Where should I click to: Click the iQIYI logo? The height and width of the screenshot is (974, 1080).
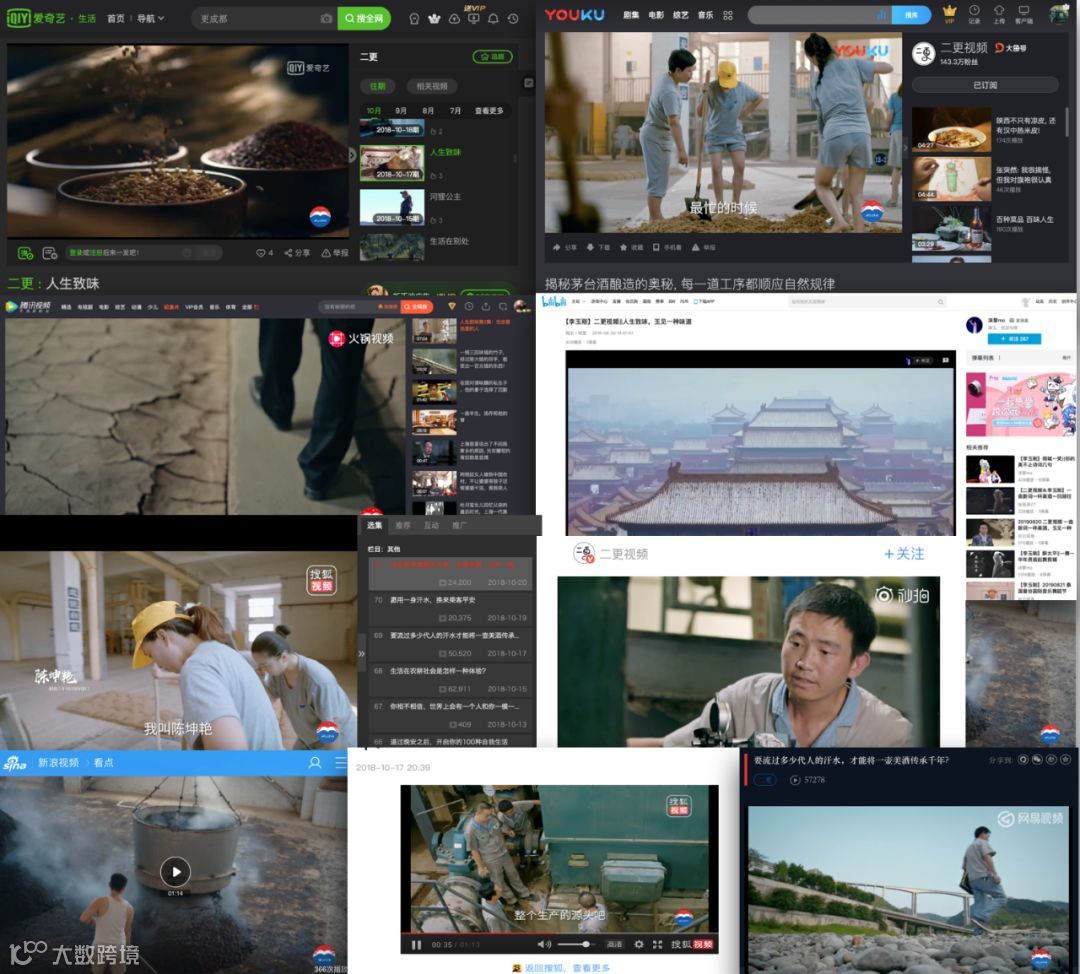pyautogui.click(x=35, y=18)
